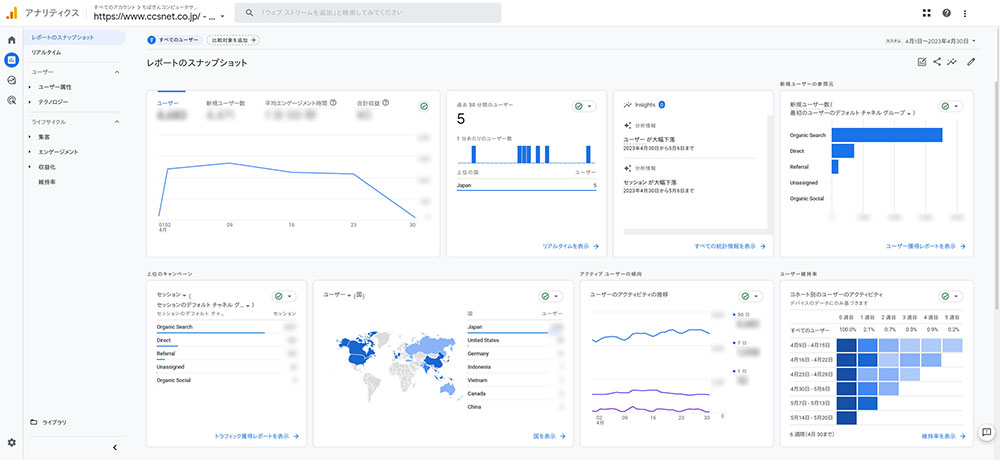Collapse the ライフサイクル section in the sidebar
The width and height of the screenshot is (1000, 460).
coord(117,121)
